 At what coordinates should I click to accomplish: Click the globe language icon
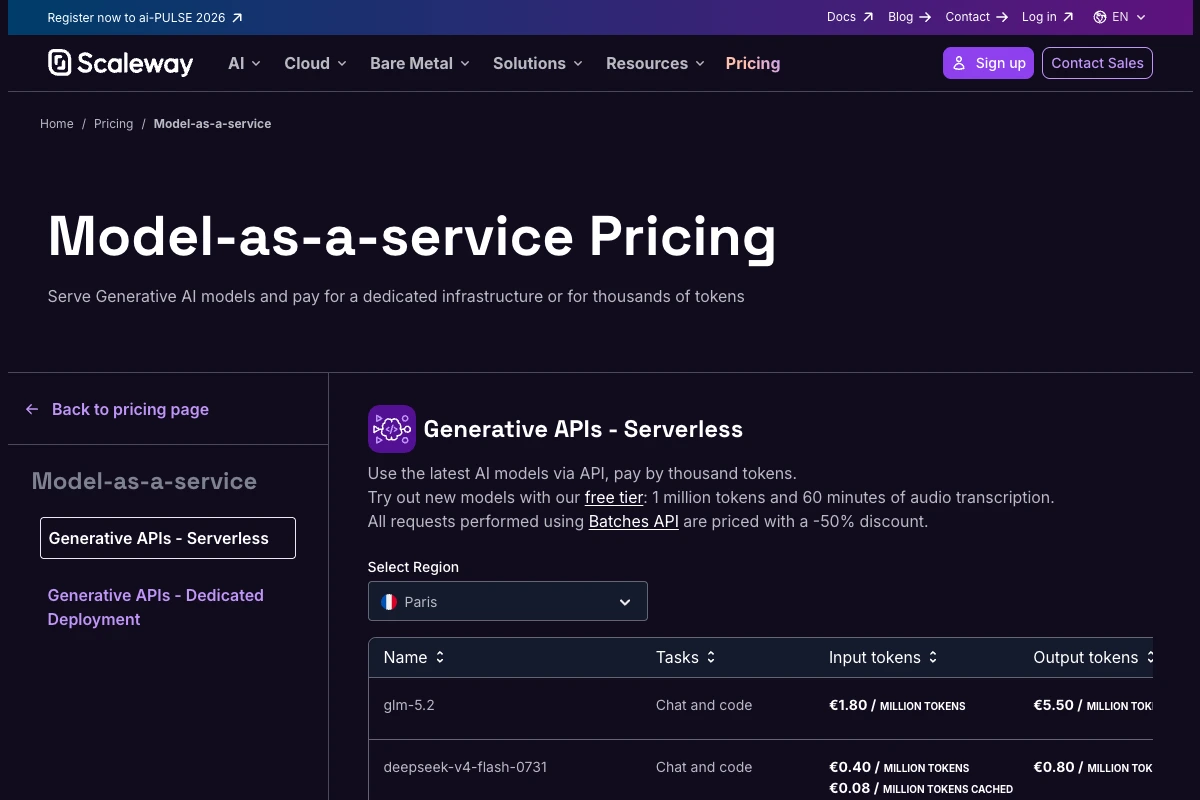[x=1100, y=17]
